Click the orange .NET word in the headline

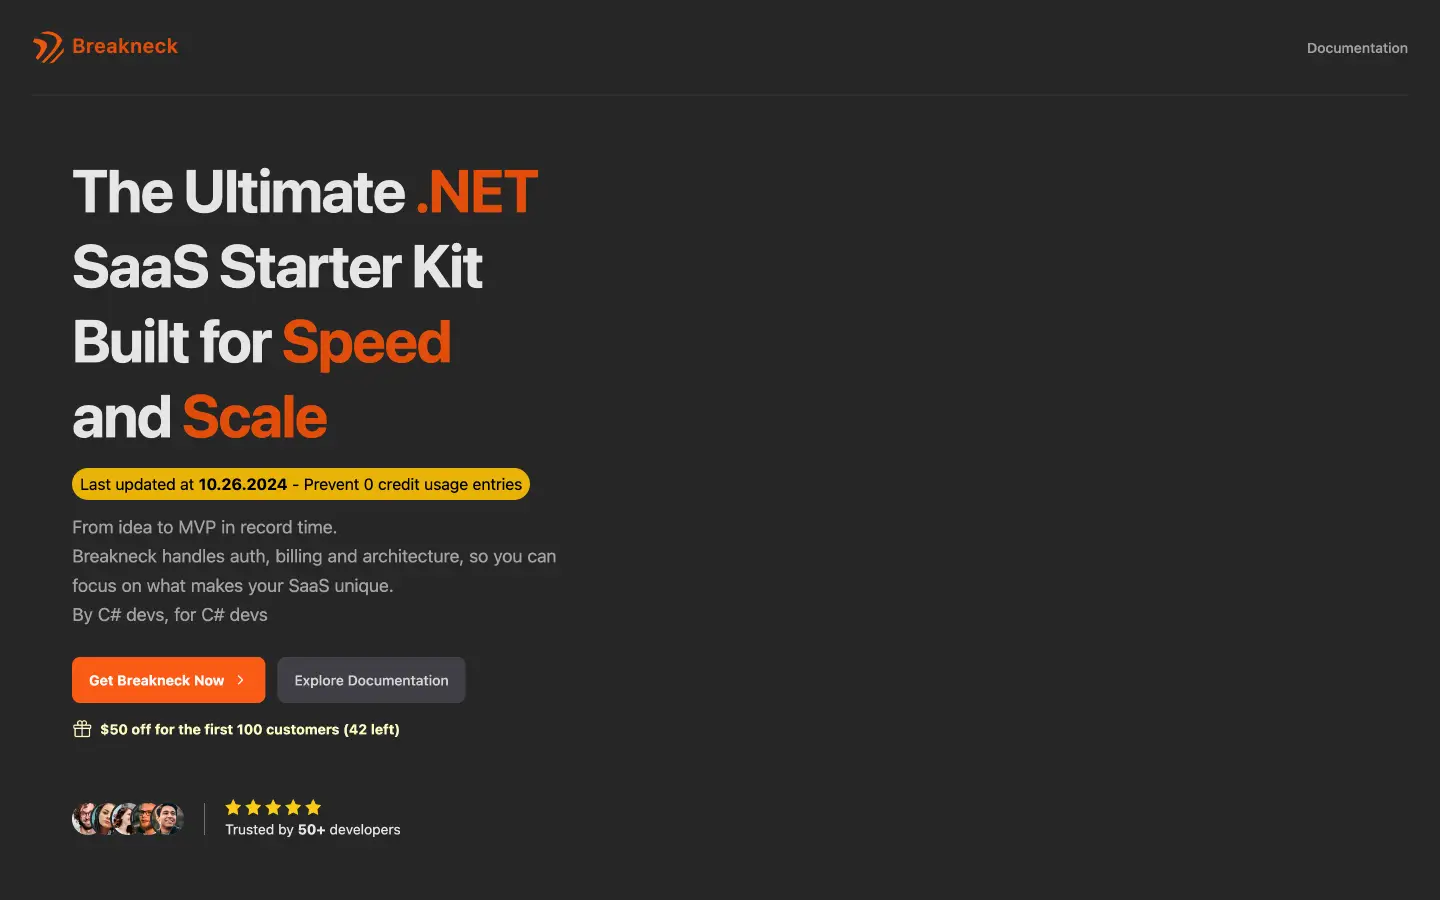tap(477, 192)
